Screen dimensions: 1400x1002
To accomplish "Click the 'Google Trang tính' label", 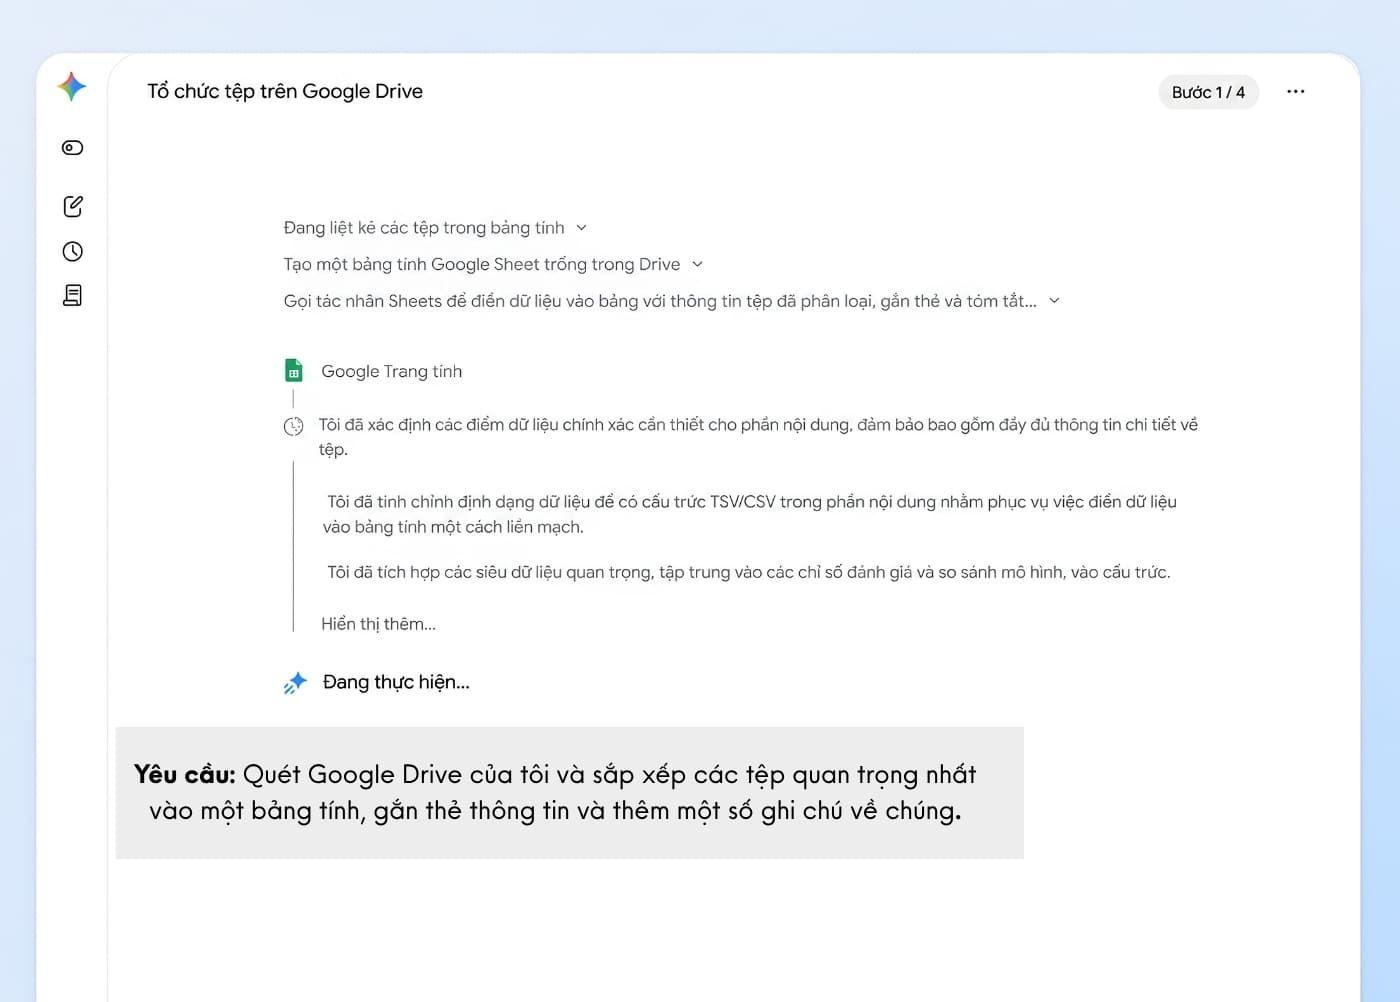I will pos(391,371).
